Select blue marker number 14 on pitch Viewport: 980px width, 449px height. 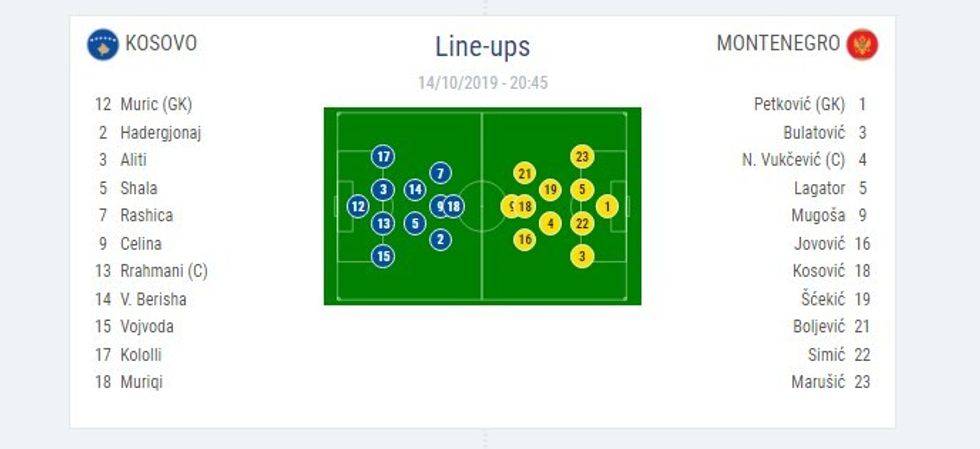tap(415, 190)
